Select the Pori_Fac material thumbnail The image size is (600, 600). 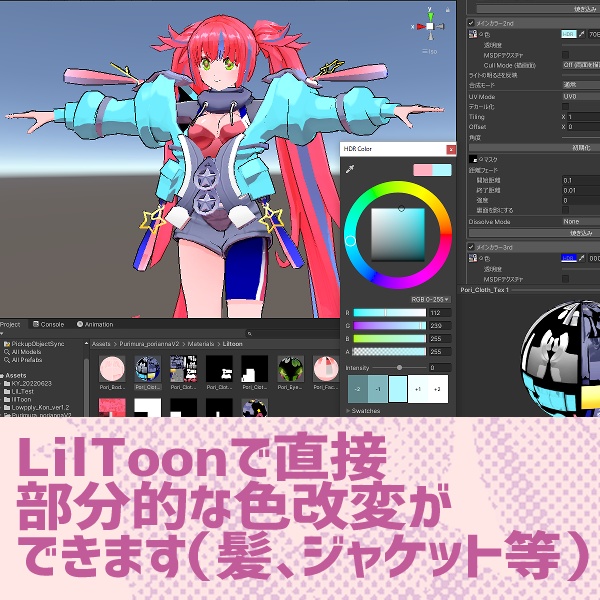pos(326,369)
